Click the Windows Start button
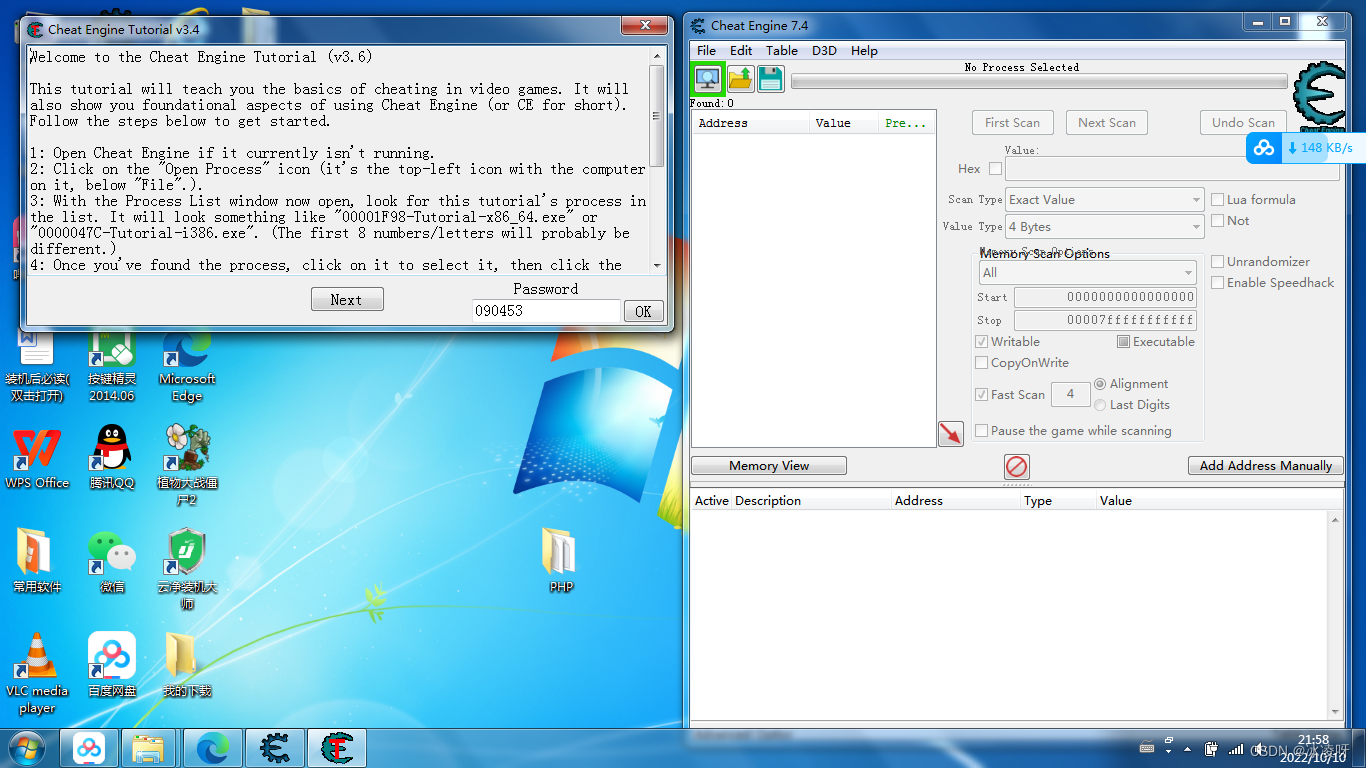 pos(26,748)
